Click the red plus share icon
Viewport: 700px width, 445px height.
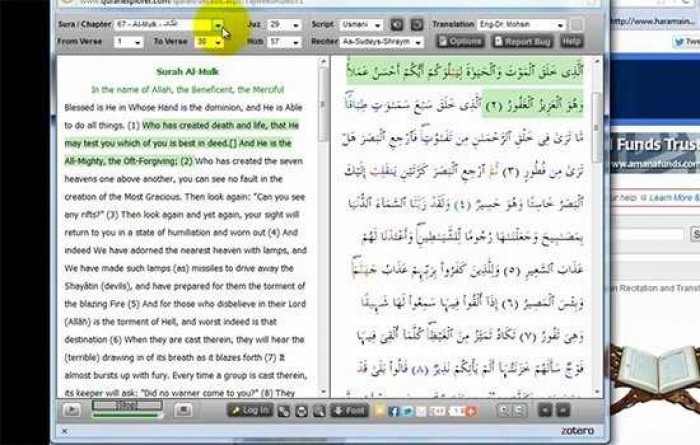(x=471, y=411)
